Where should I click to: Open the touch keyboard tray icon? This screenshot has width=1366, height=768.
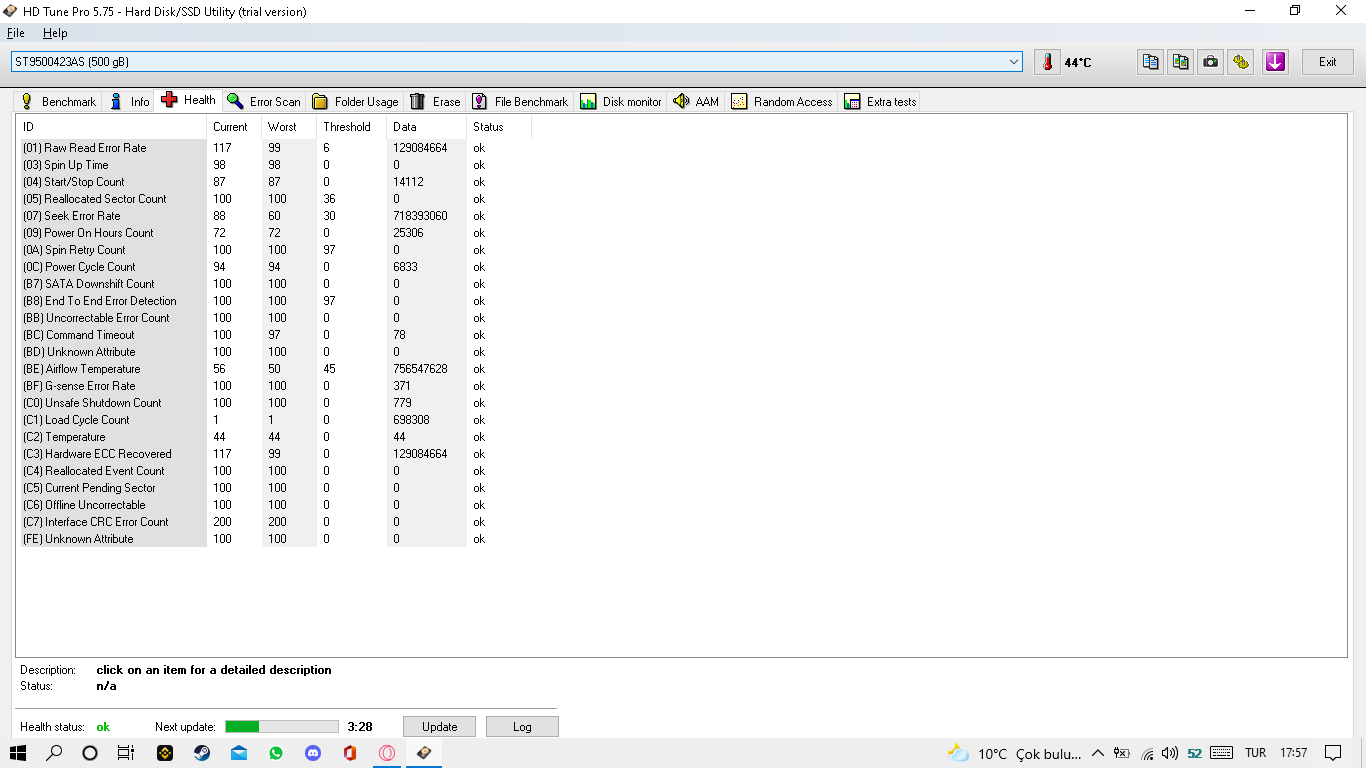(1221, 753)
